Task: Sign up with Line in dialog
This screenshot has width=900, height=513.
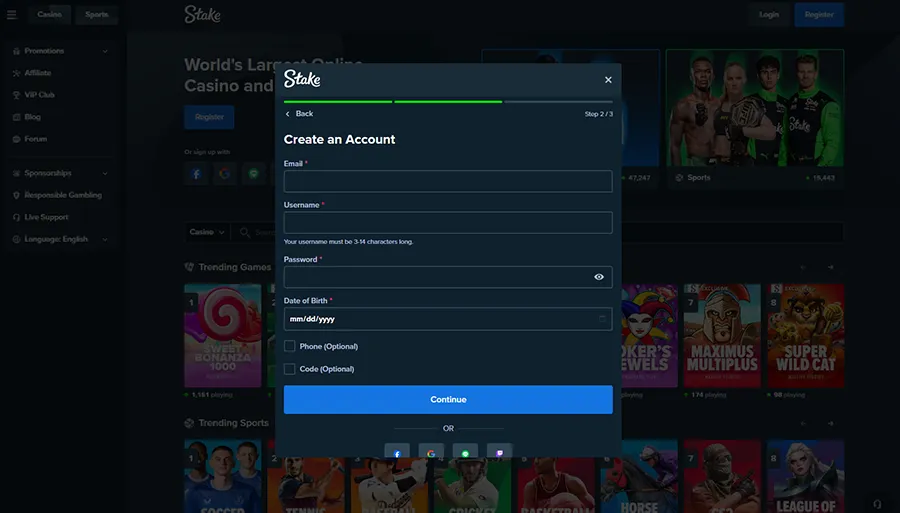Action: [x=465, y=450]
